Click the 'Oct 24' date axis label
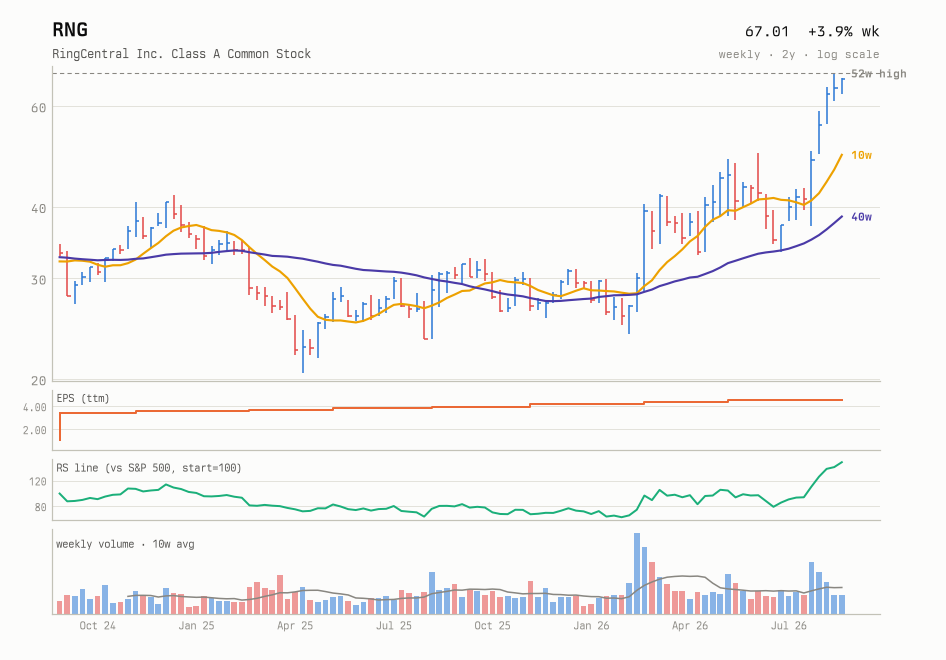946x660 pixels. point(97,626)
